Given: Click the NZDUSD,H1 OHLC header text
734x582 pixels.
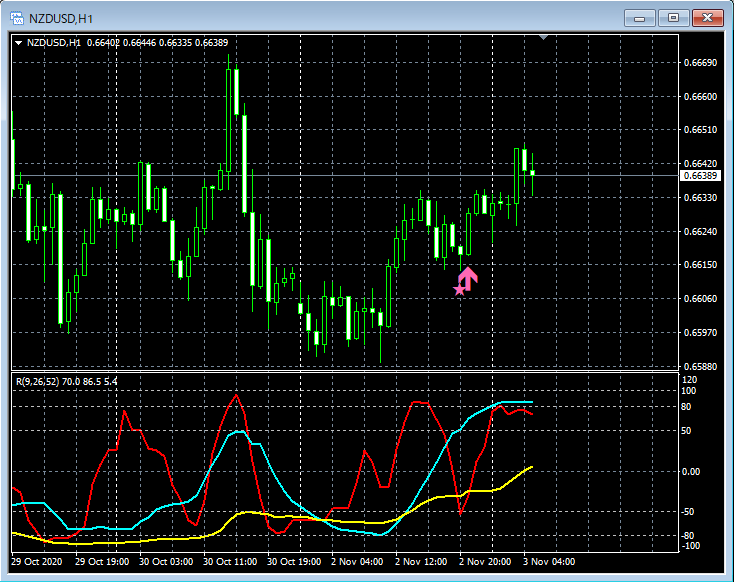Looking at the screenshot, I should 127,43.
